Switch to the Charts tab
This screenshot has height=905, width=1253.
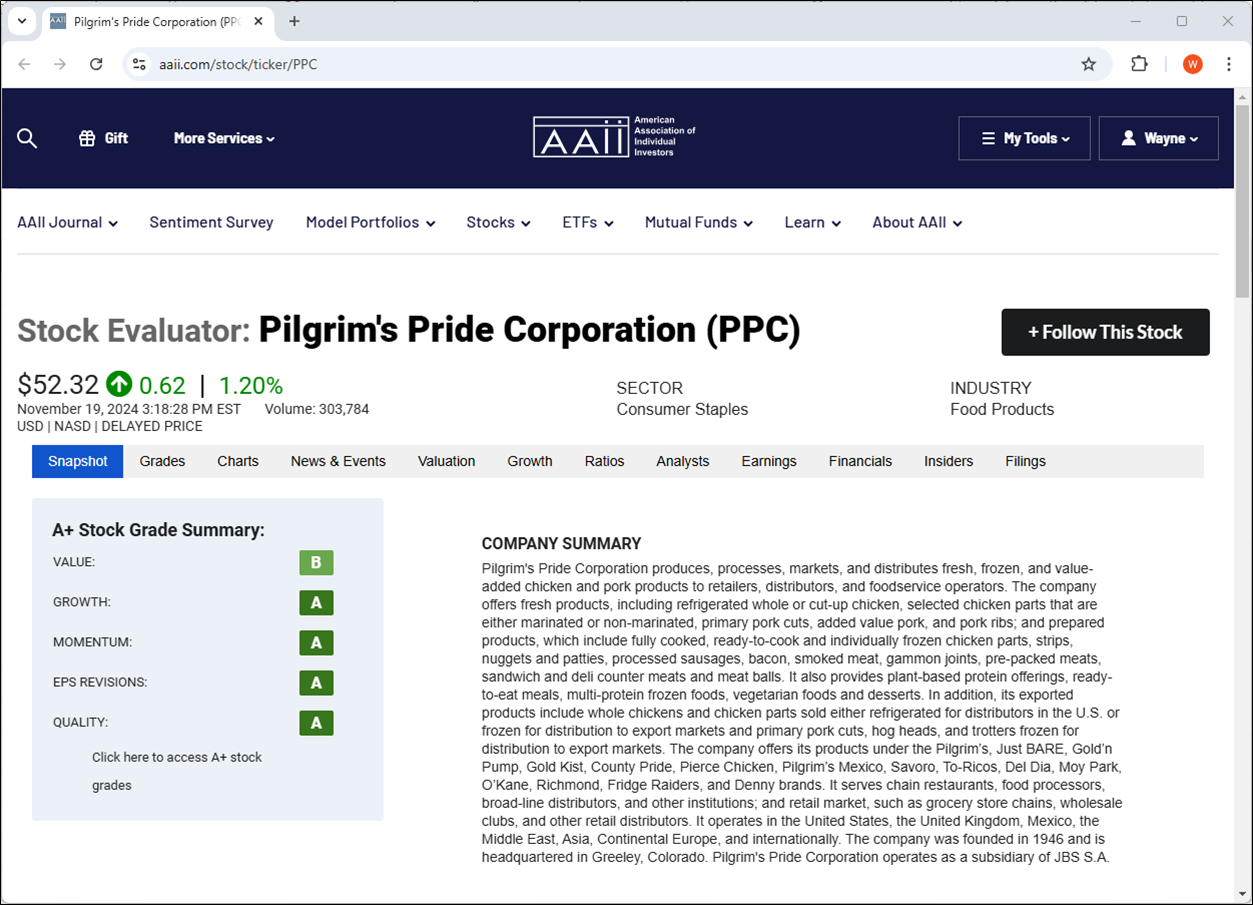[238, 461]
